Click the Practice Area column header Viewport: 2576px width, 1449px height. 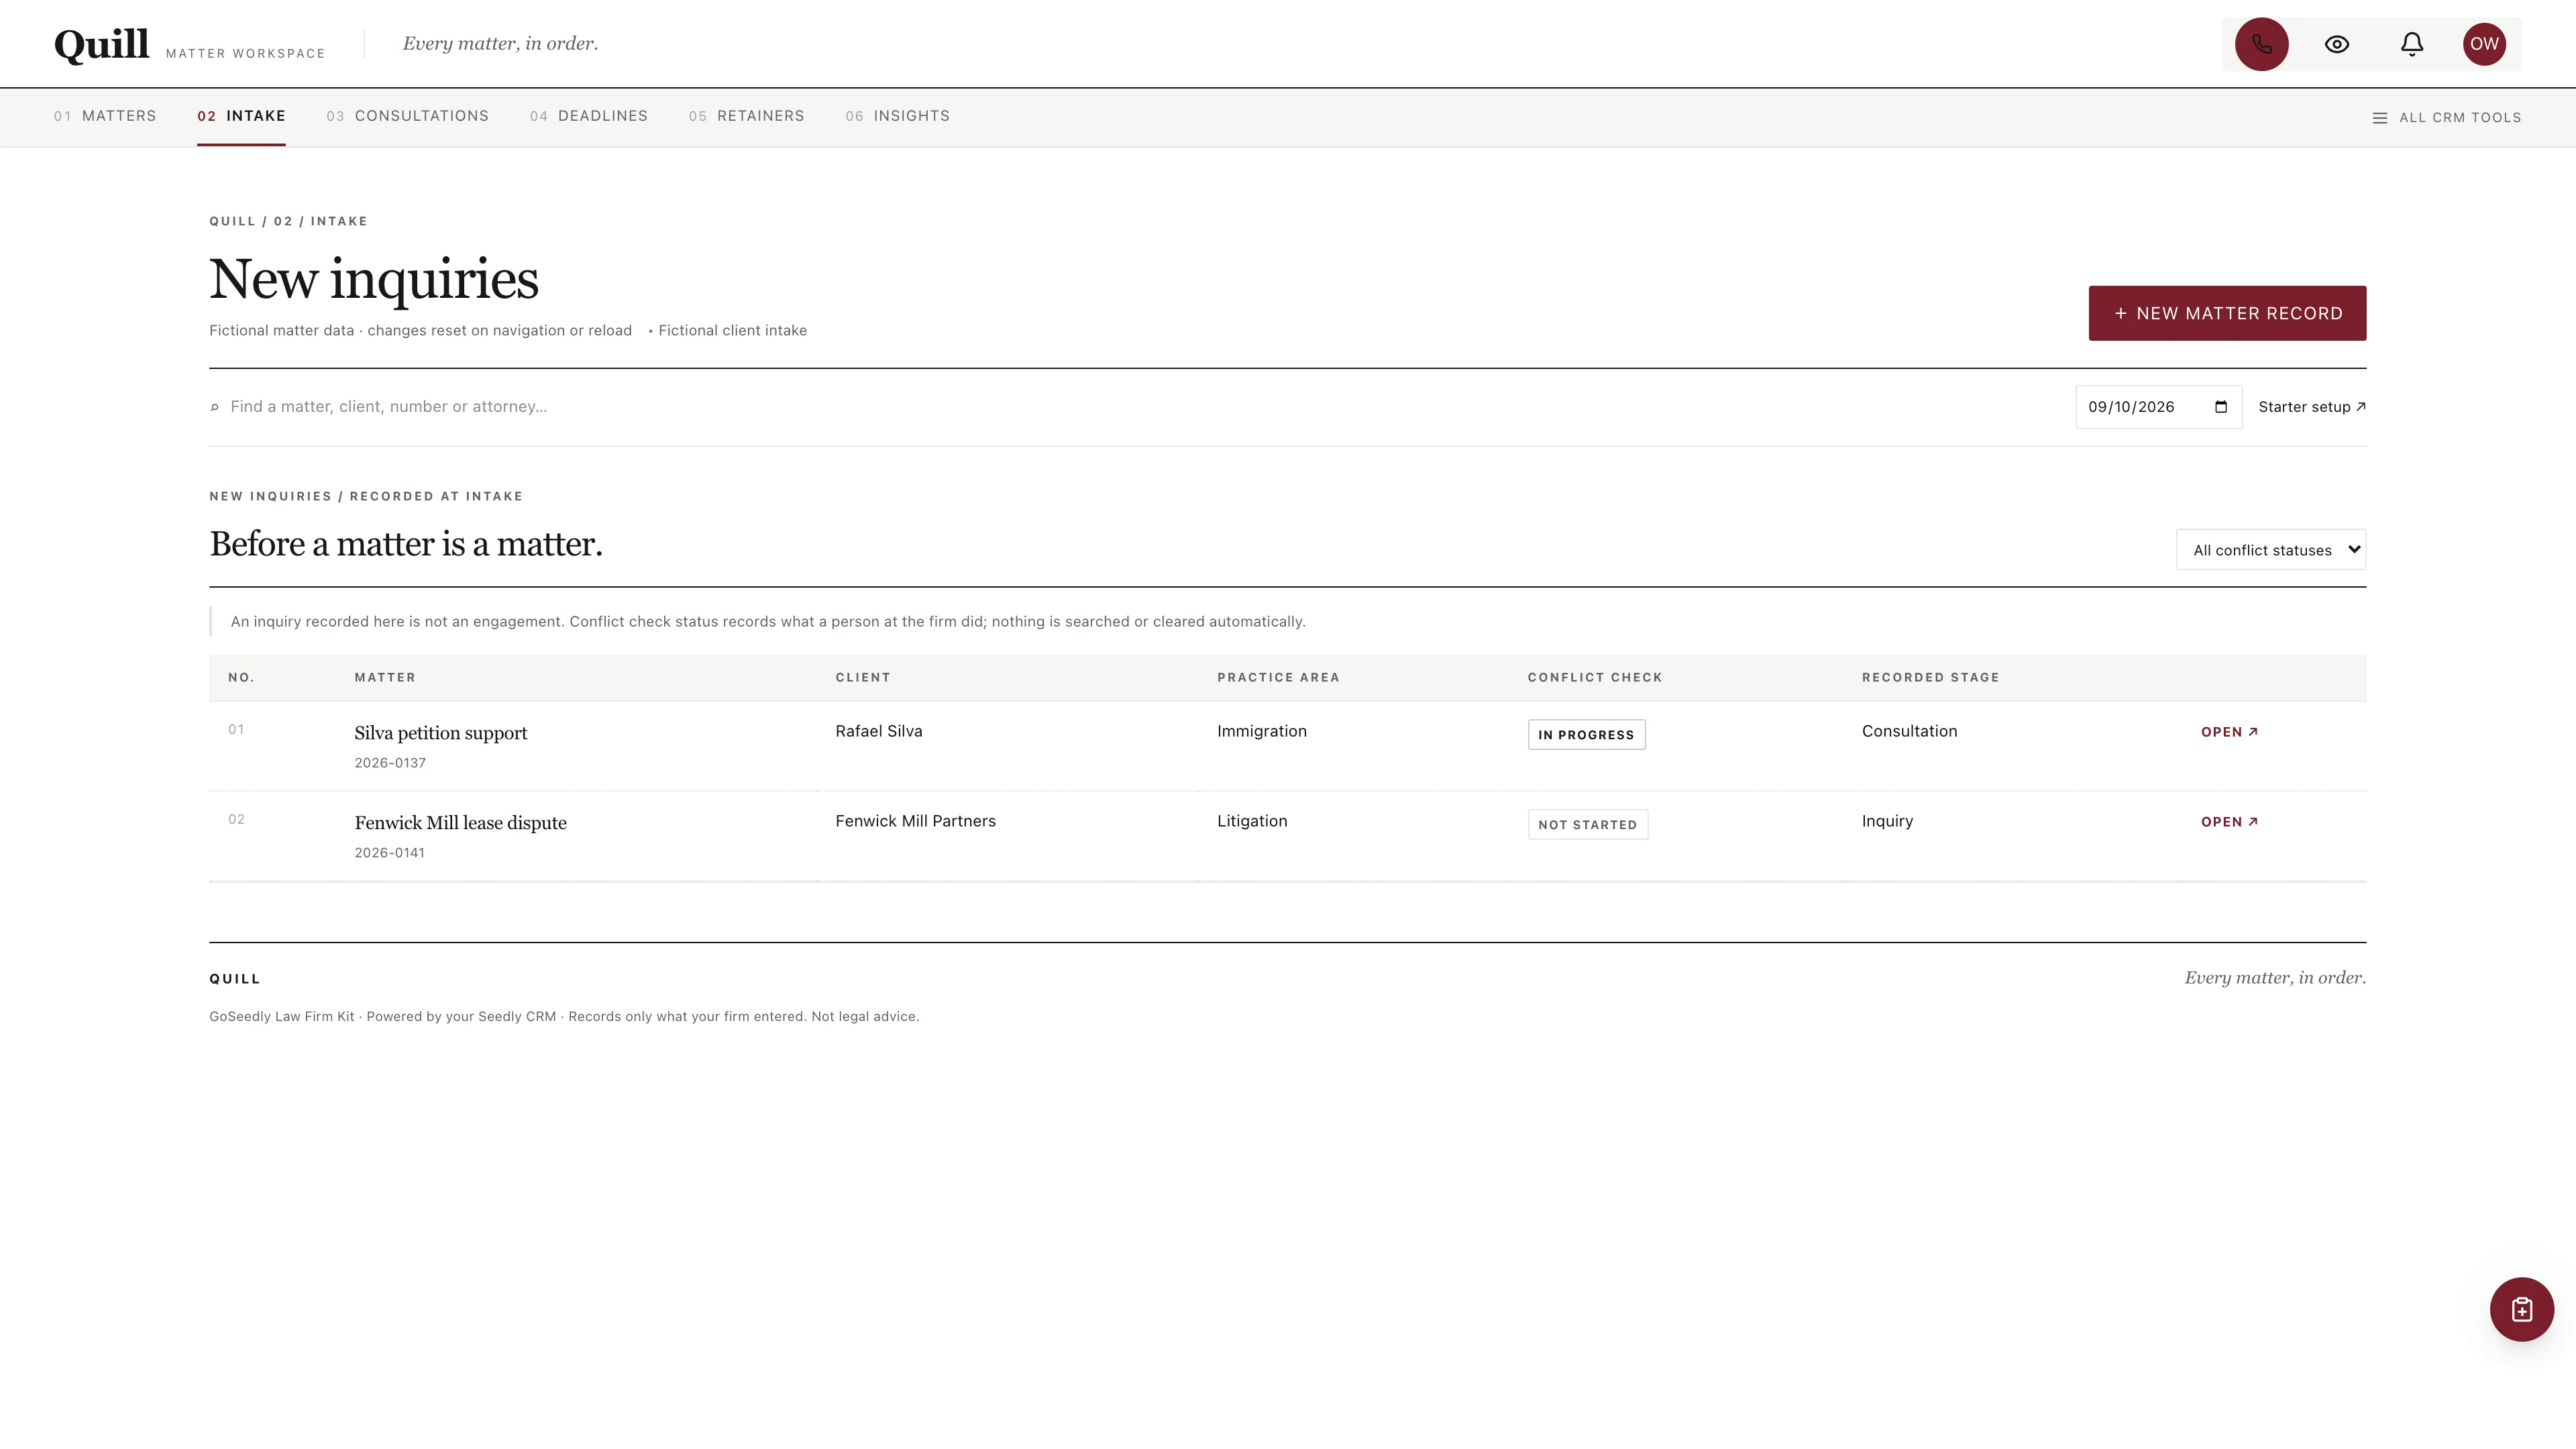click(x=1278, y=678)
